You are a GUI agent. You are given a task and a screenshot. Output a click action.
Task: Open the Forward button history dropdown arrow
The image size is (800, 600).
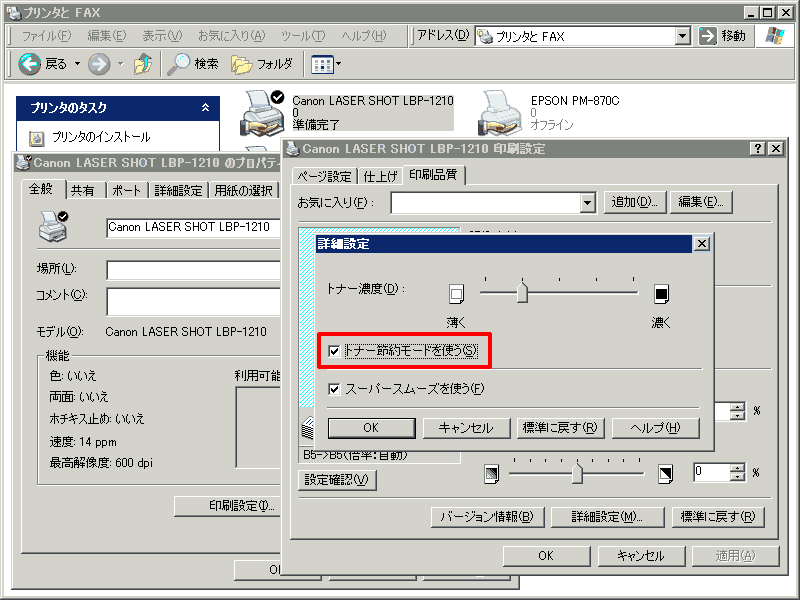[121, 64]
